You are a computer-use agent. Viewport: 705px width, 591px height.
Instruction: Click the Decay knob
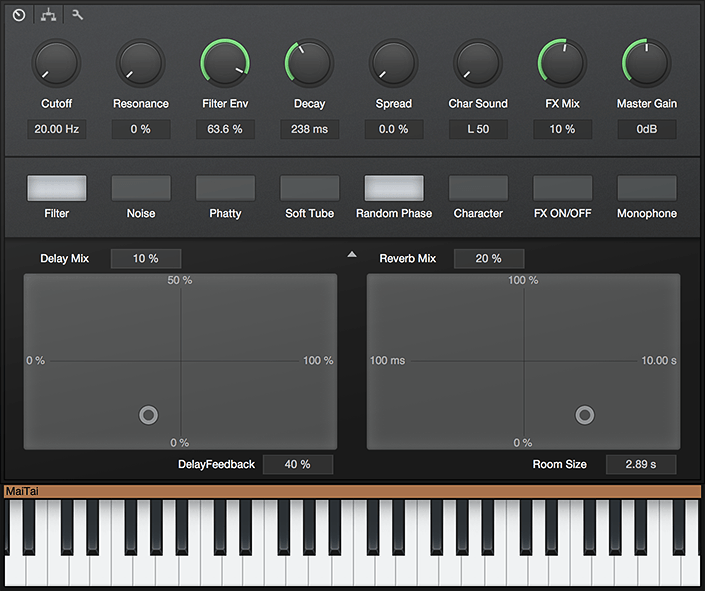309,63
